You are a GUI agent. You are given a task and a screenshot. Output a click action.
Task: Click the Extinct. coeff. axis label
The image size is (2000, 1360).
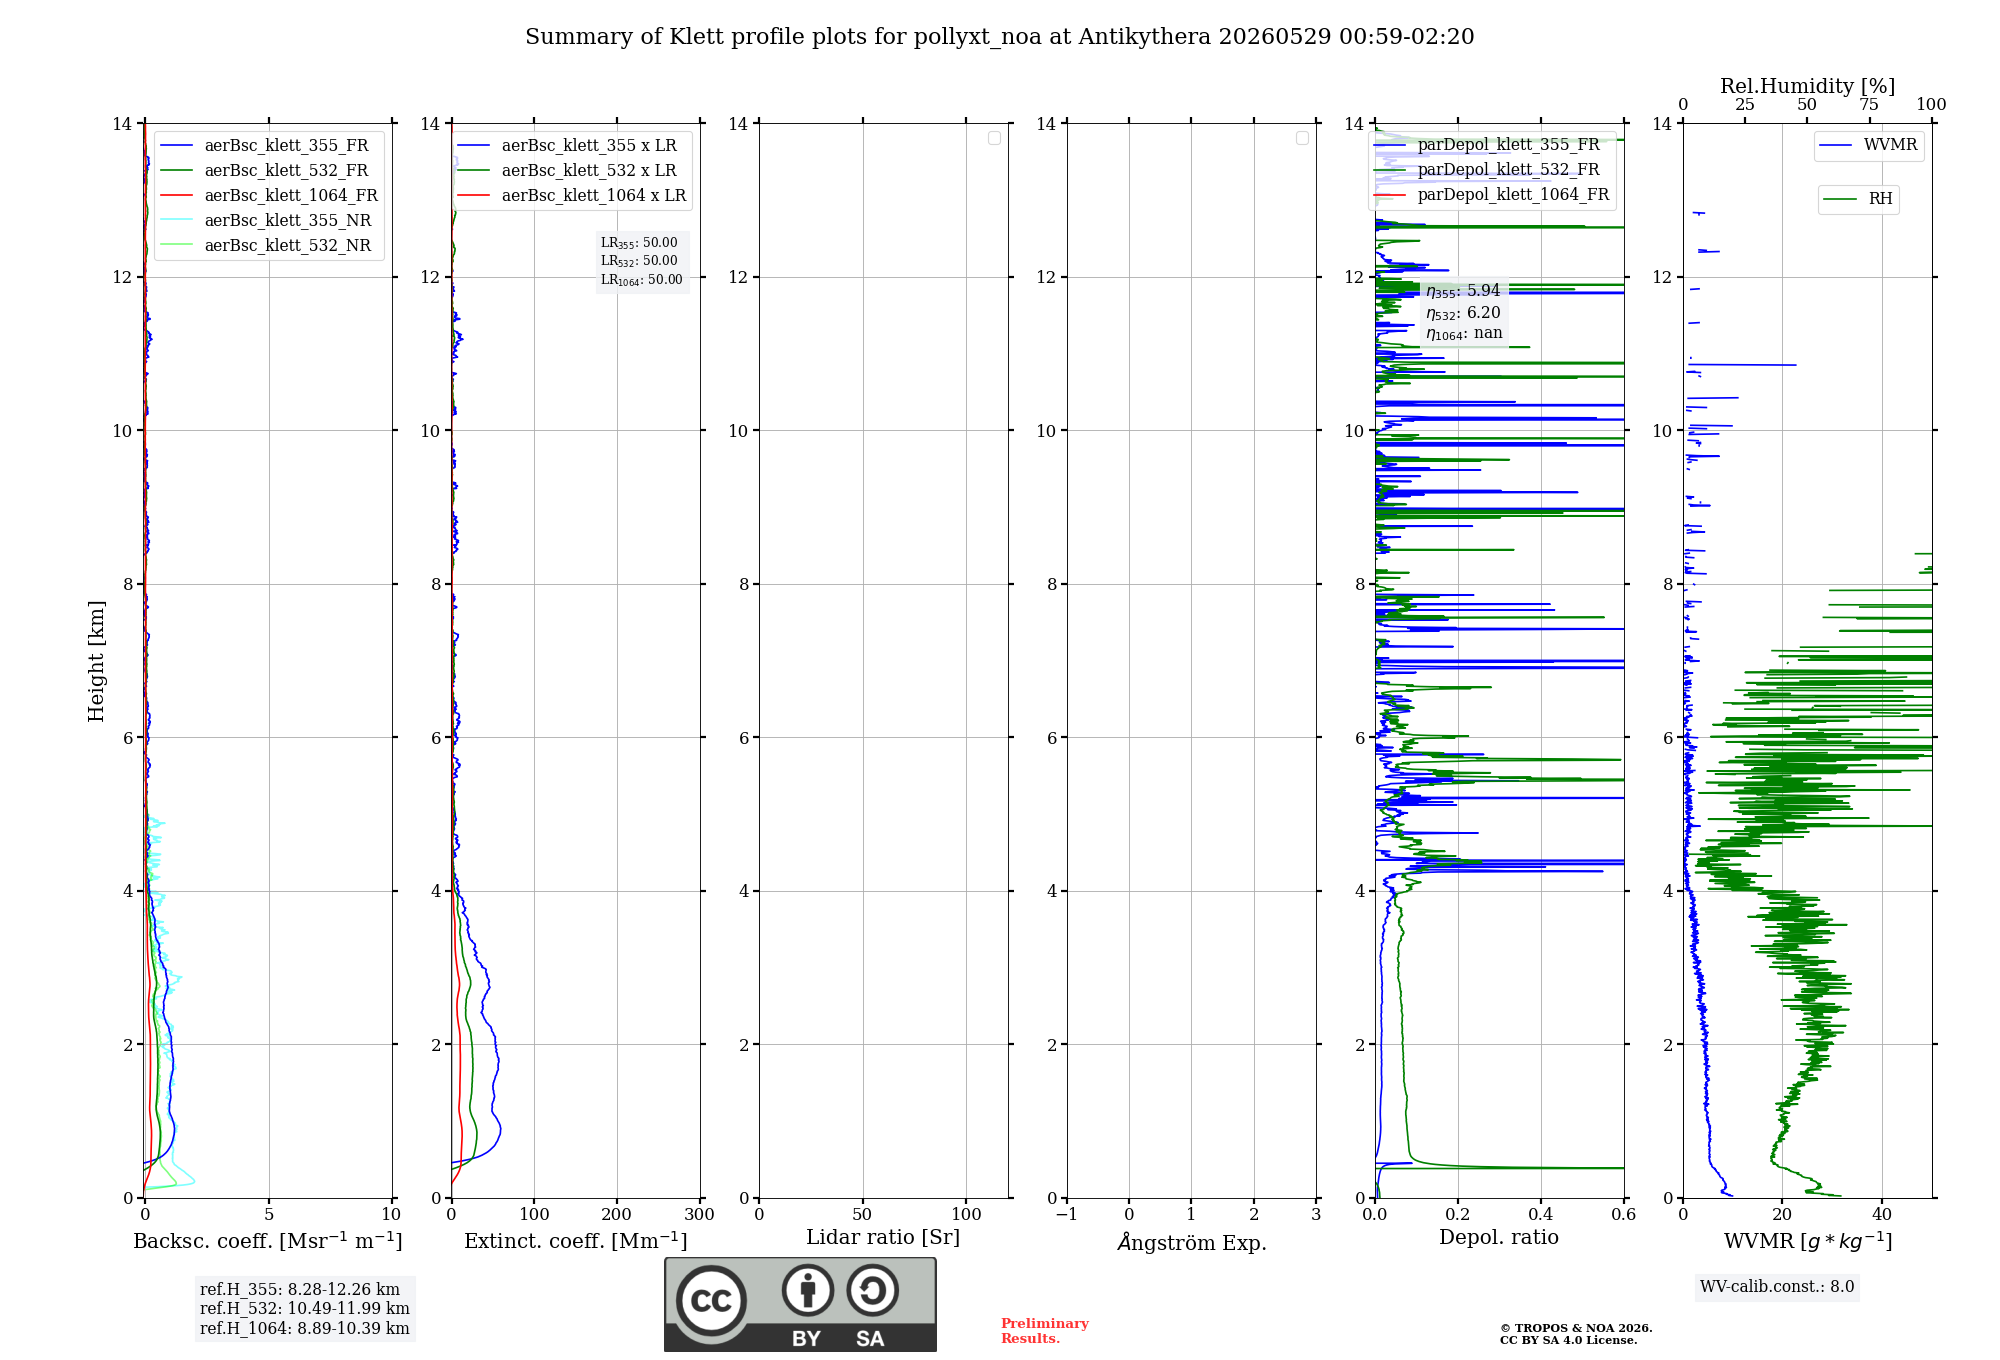click(x=576, y=1241)
